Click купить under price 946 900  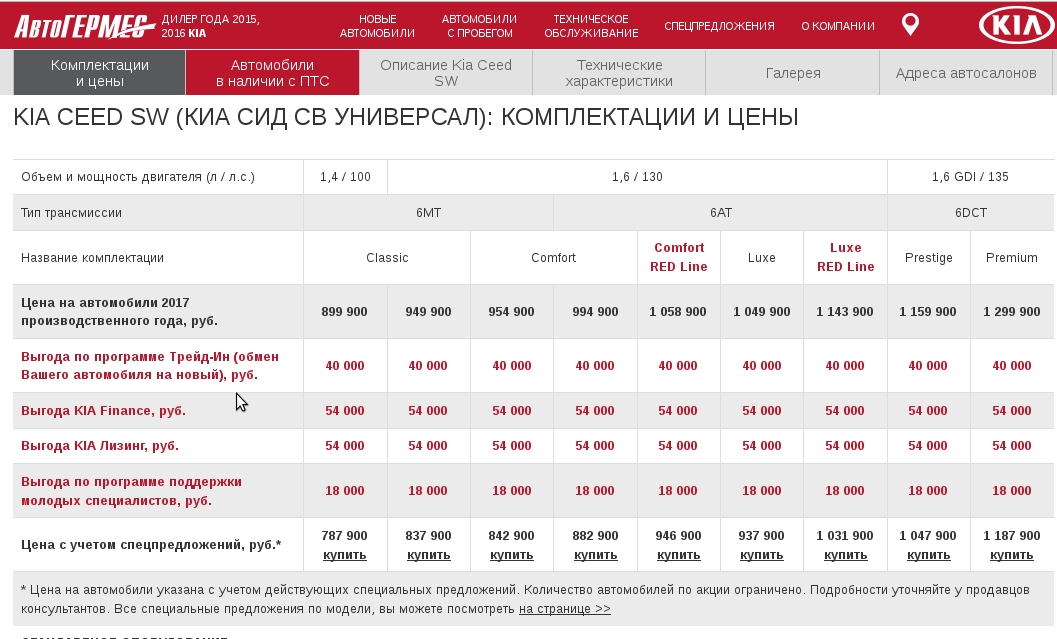[x=678, y=555]
